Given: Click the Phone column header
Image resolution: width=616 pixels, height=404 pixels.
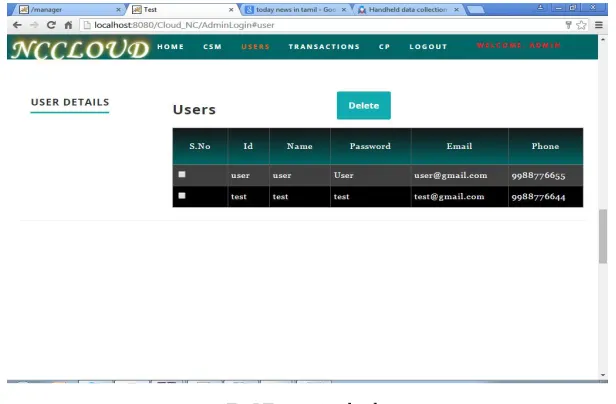Looking at the screenshot, I should (545, 146).
